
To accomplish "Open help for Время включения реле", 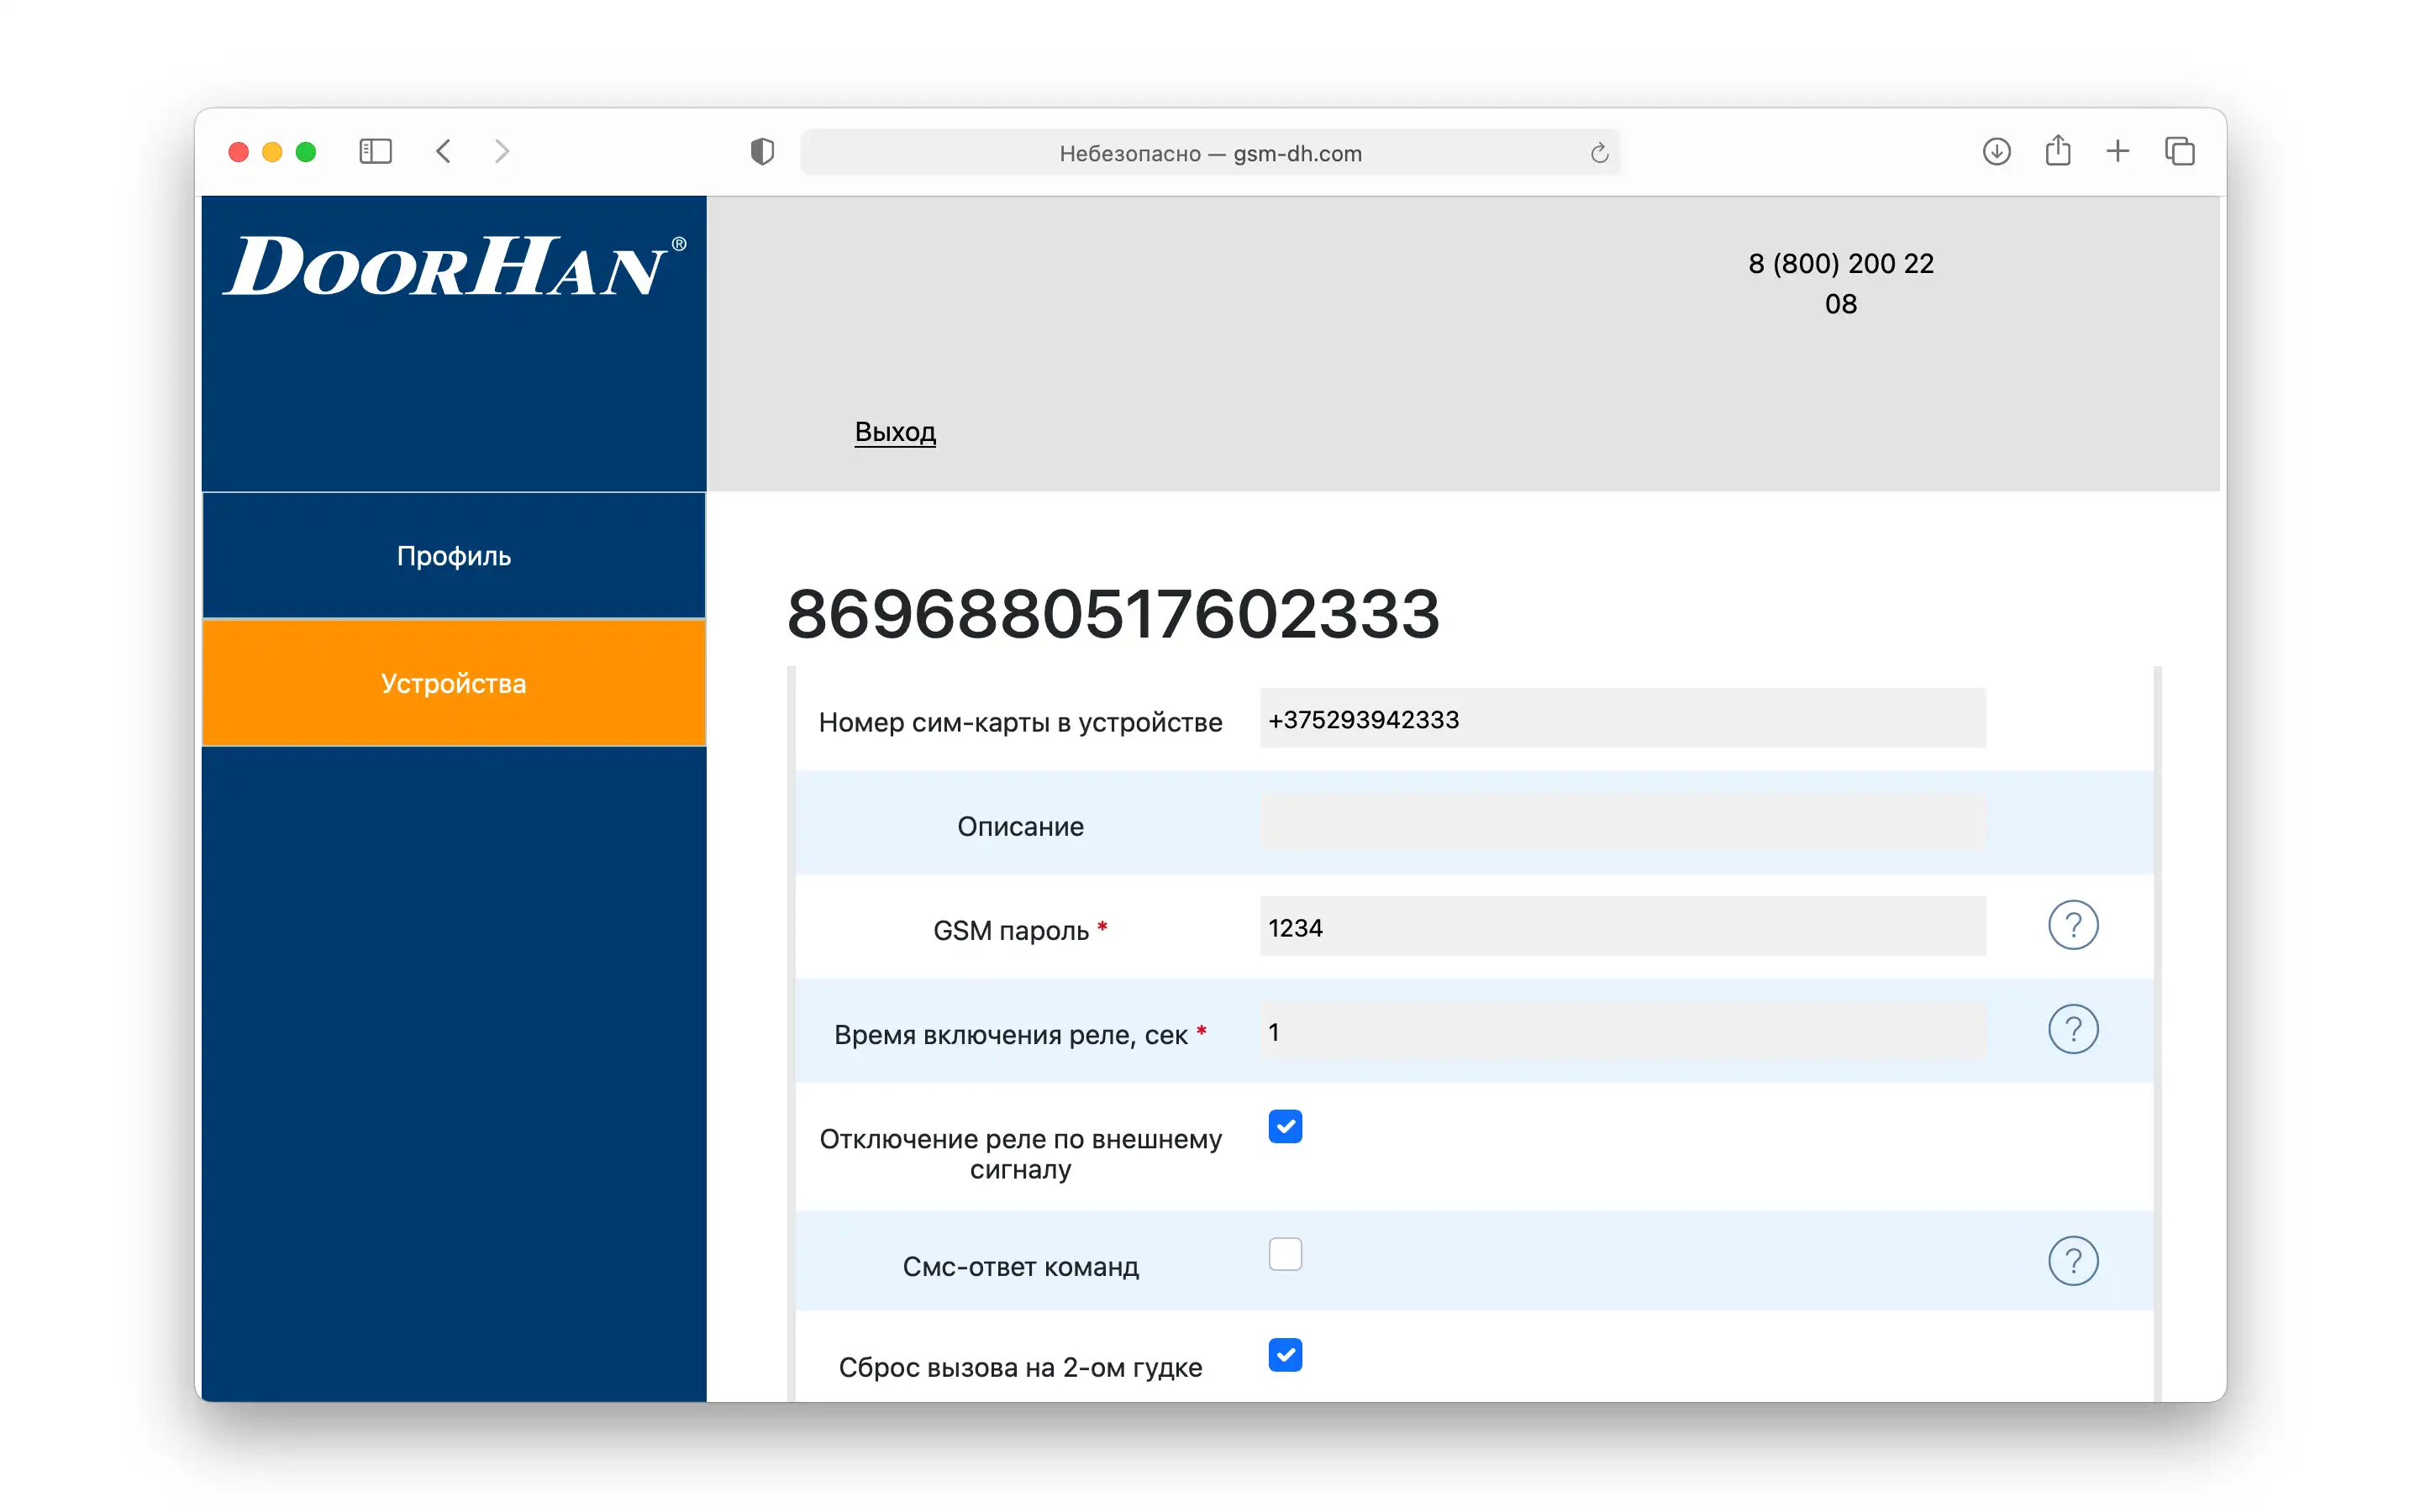I will click(x=2073, y=1029).
